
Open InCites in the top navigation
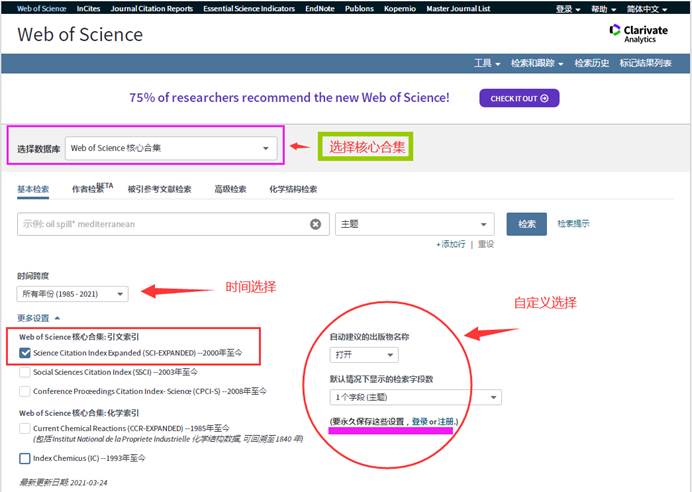pos(88,8)
